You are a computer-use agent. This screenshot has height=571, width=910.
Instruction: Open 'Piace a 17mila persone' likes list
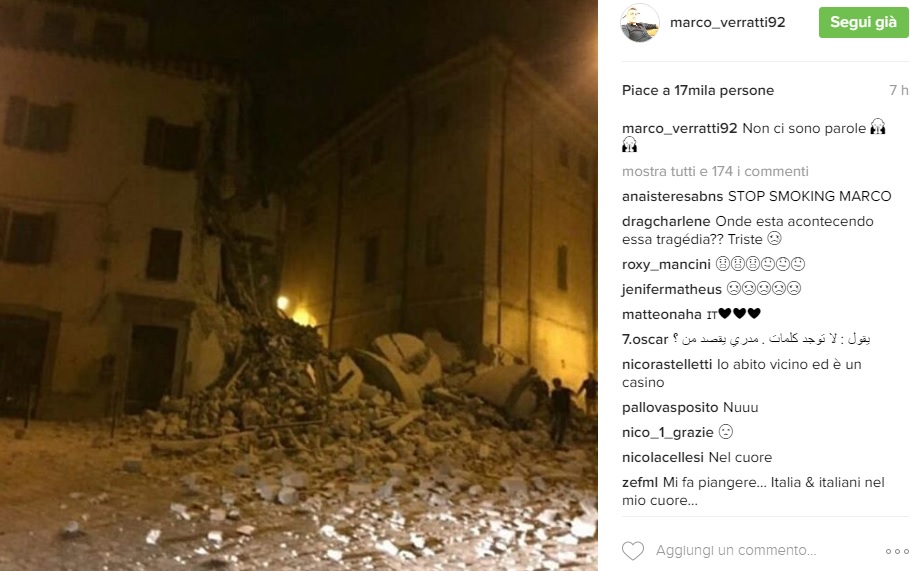(x=698, y=91)
